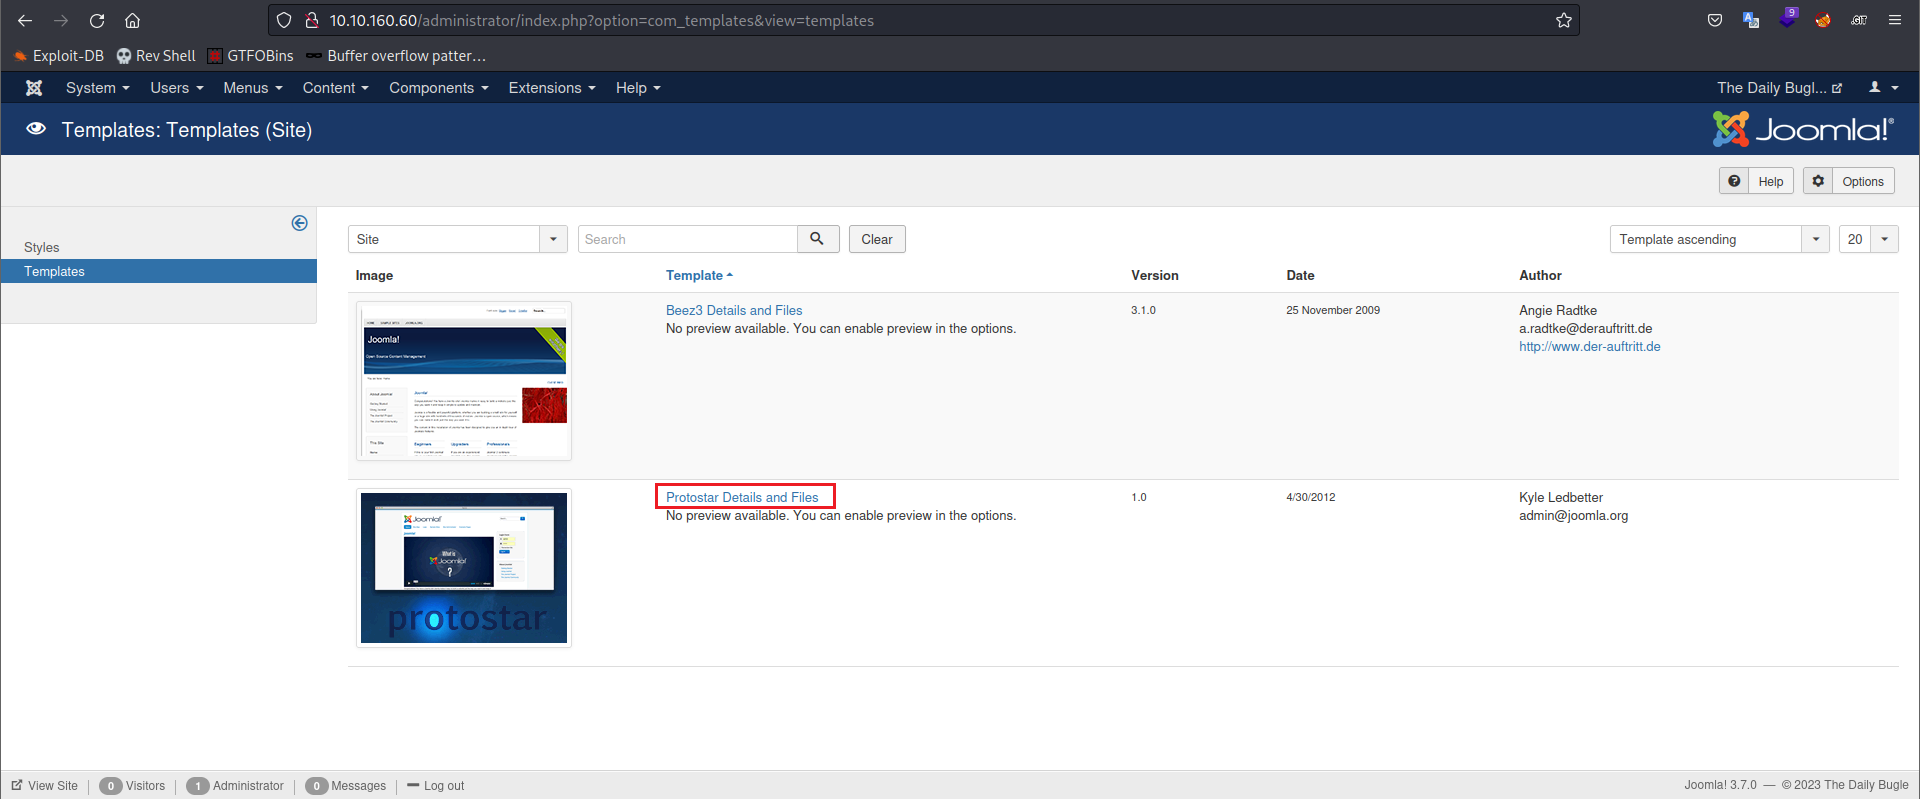This screenshot has width=1920, height=799.
Task: Click the Options gear button
Action: click(x=1848, y=181)
